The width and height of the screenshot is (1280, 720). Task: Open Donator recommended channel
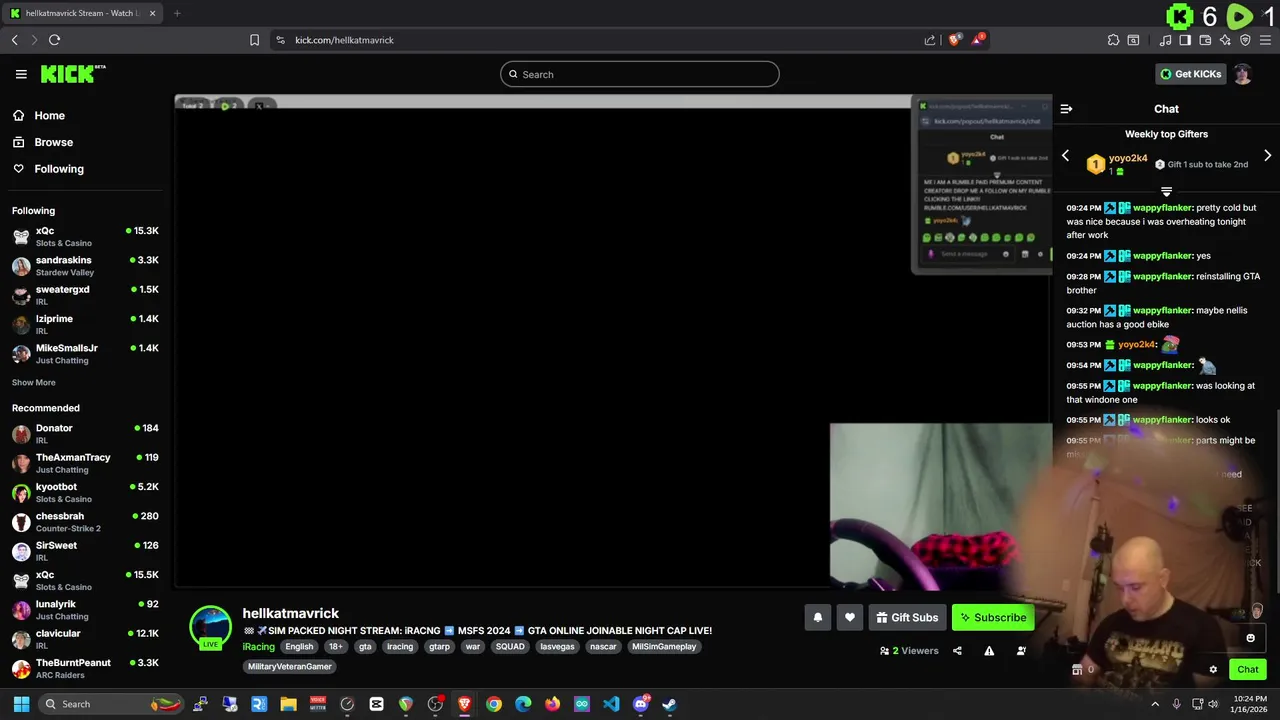[x=85, y=434]
